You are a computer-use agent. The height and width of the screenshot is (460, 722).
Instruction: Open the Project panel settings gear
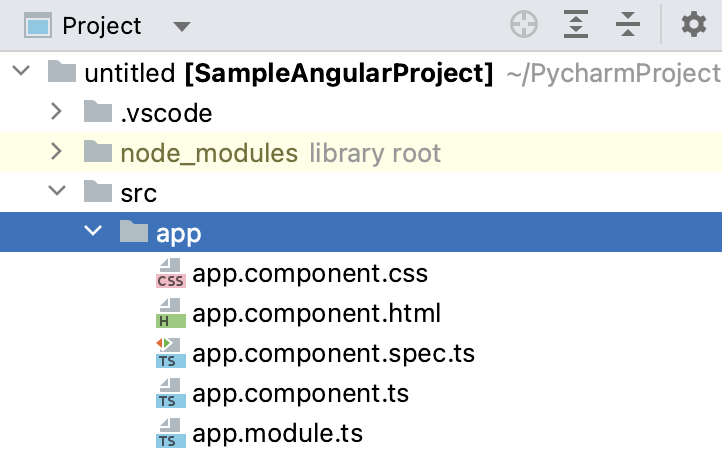pos(694,25)
